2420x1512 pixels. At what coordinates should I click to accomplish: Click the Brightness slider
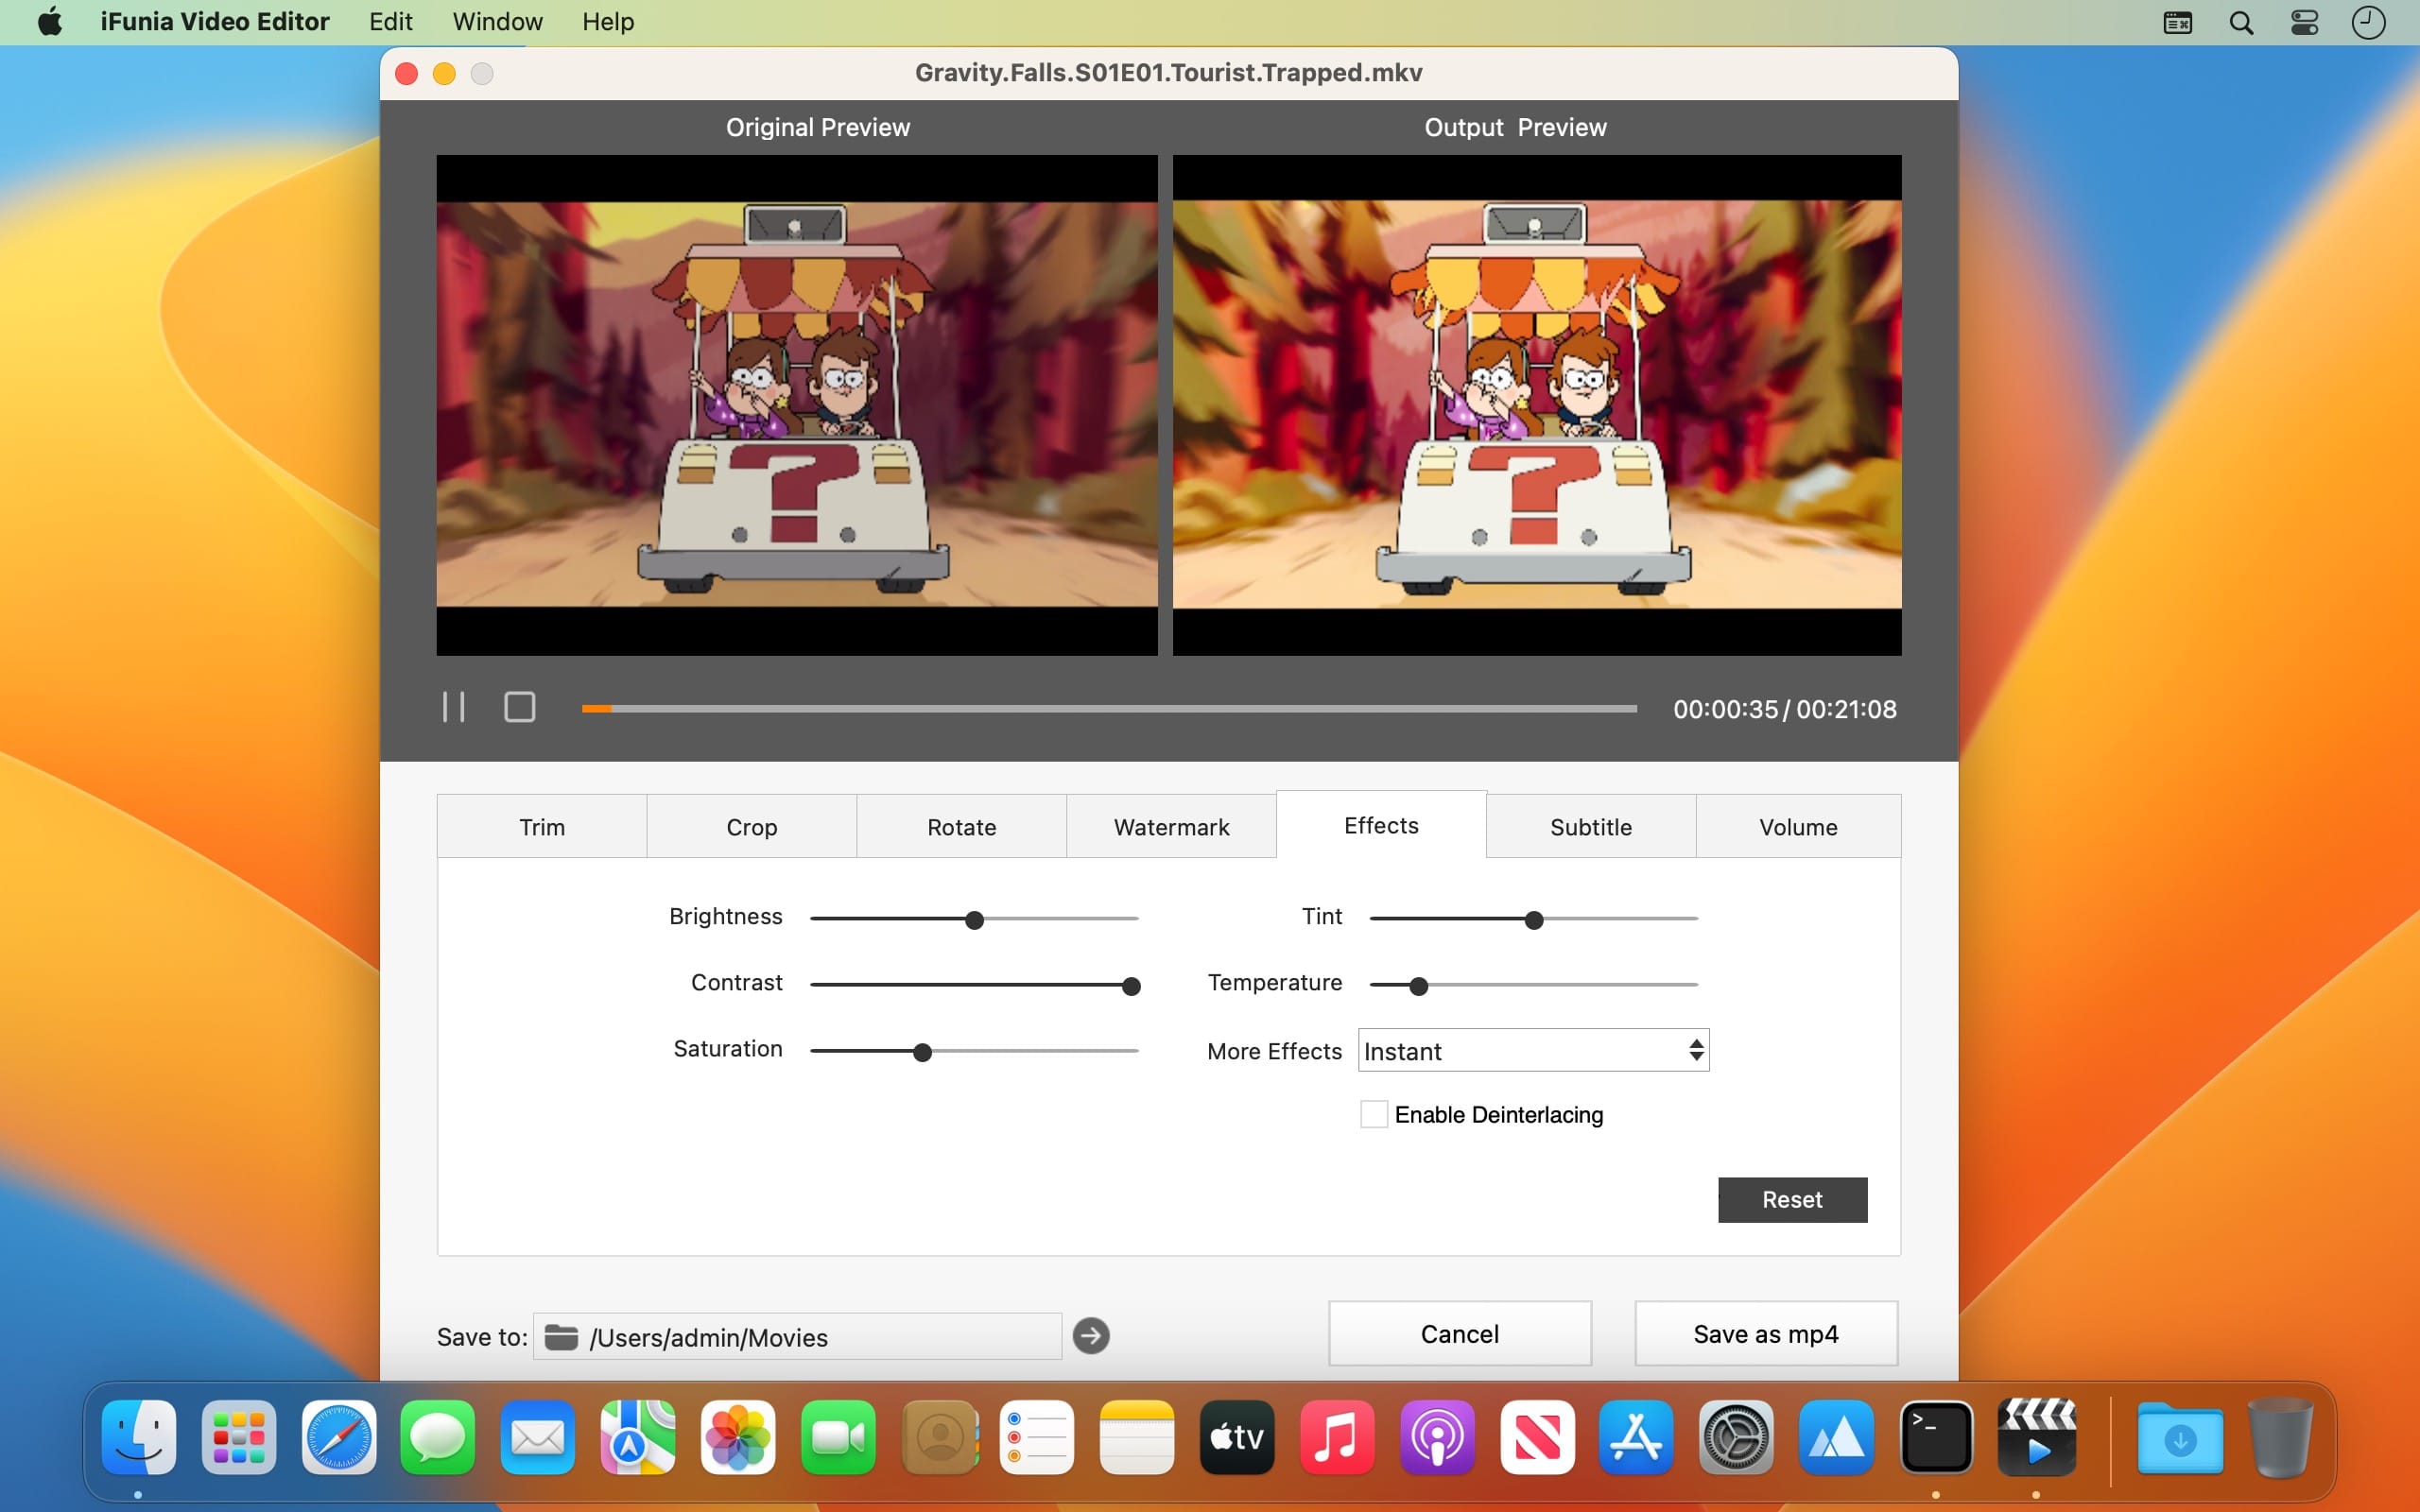pos(974,918)
